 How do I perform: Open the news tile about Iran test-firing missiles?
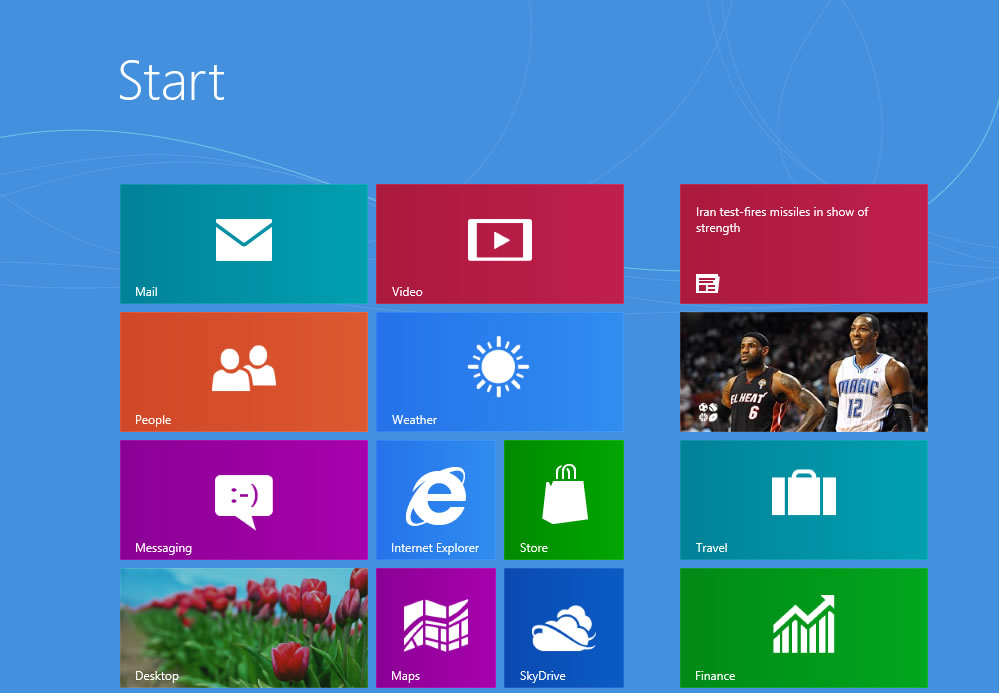tap(804, 244)
